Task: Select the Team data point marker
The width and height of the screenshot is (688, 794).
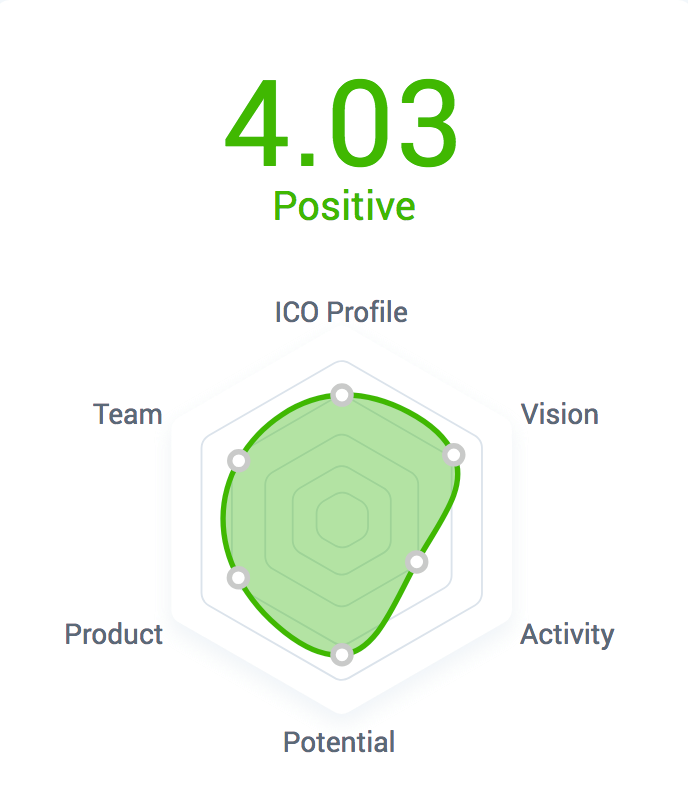Action: click(x=237, y=461)
